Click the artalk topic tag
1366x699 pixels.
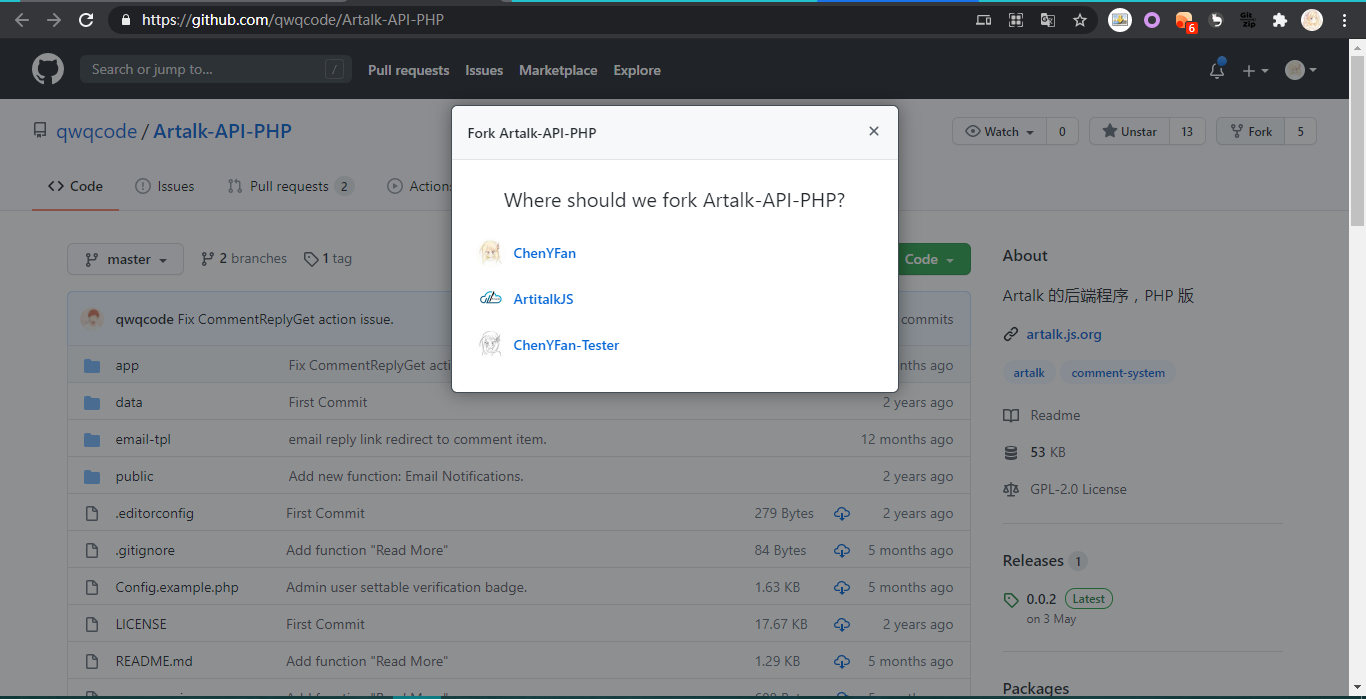(1029, 373)
